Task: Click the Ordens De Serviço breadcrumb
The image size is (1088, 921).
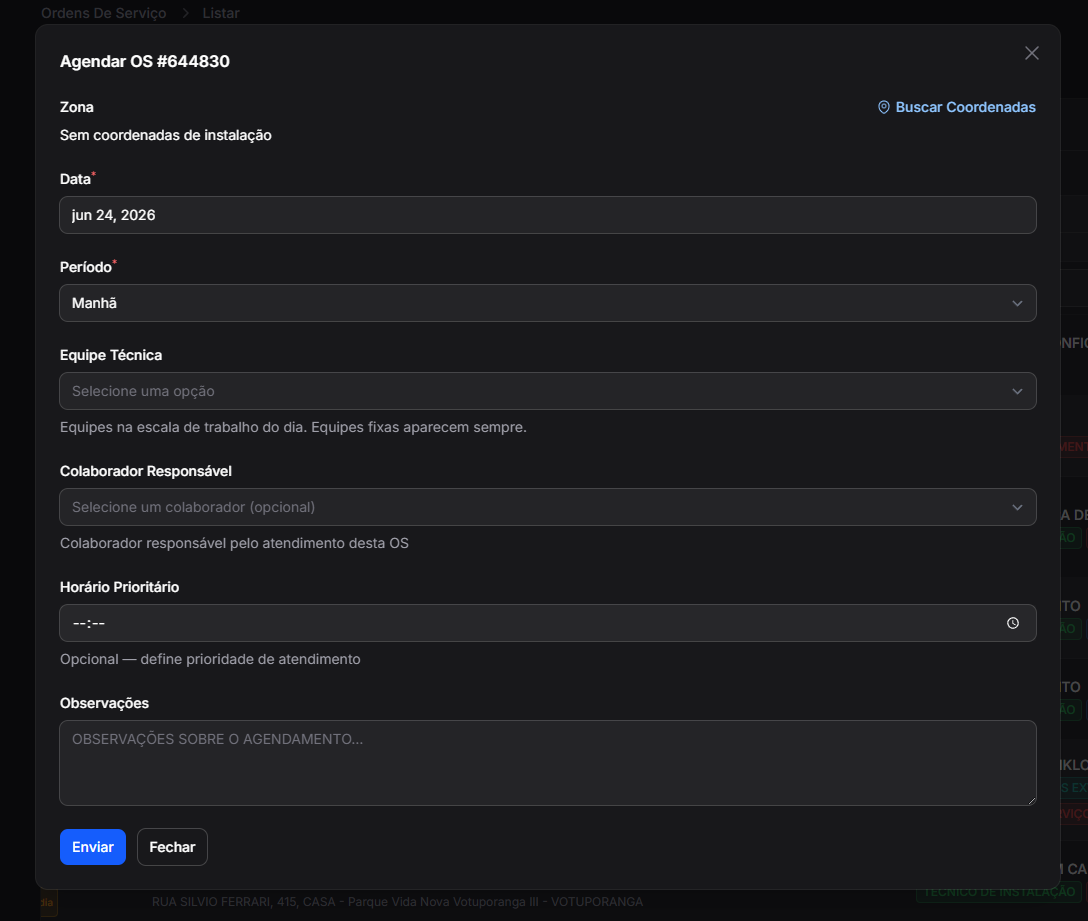Action: click(103, 13)
